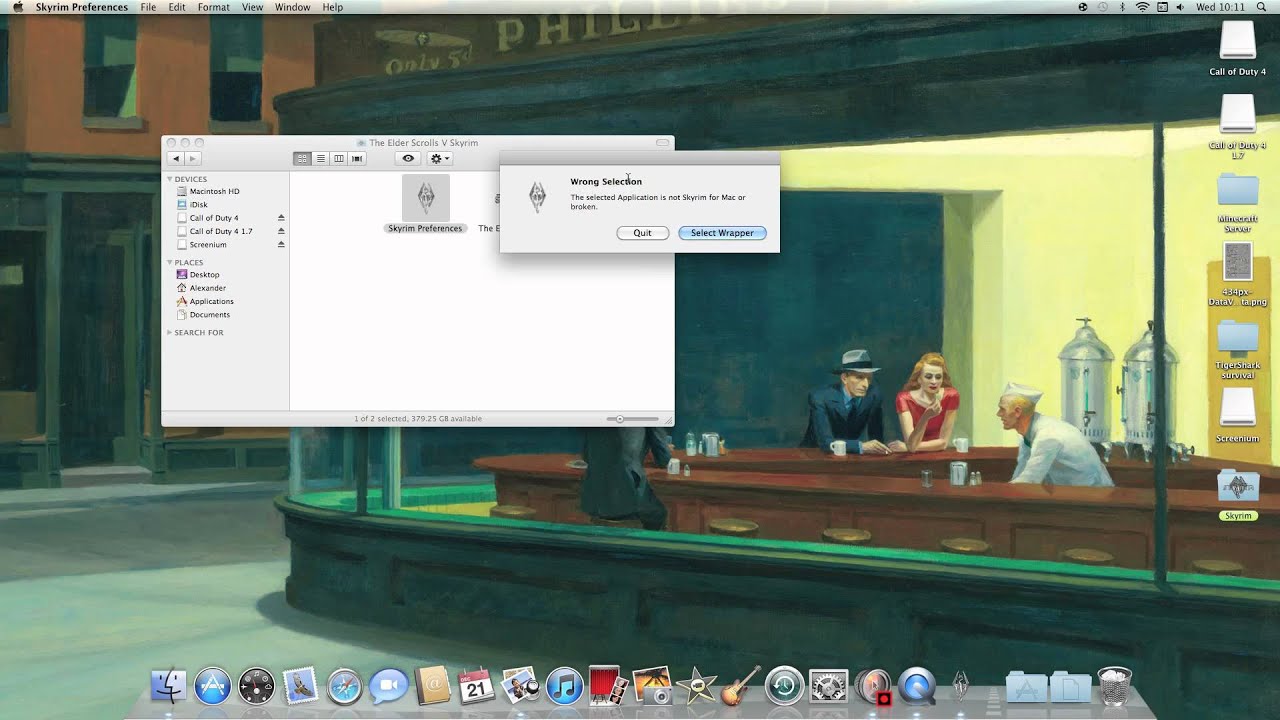Open the Apple menu
This screenshot has height=720, width=1280.
tap(17, 7)
